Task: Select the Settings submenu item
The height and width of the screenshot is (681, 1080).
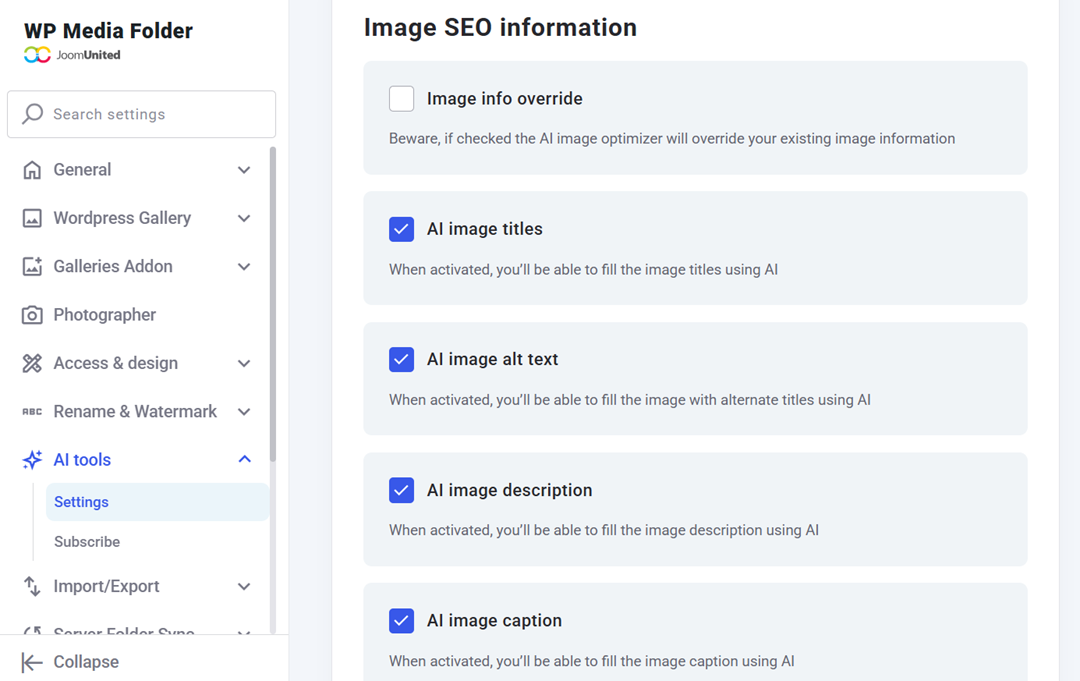Action: (157, 502)
